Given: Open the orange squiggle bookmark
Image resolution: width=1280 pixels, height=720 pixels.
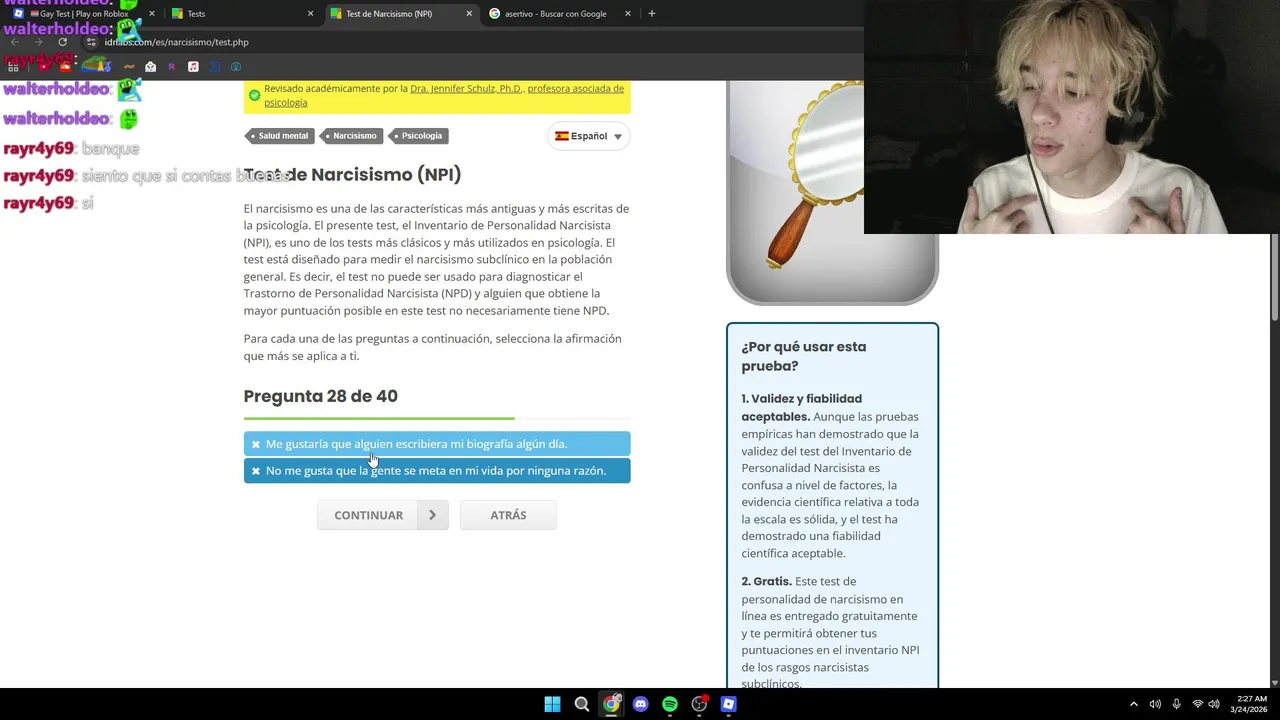Looking at the screenshot, I should coord(129,67).
